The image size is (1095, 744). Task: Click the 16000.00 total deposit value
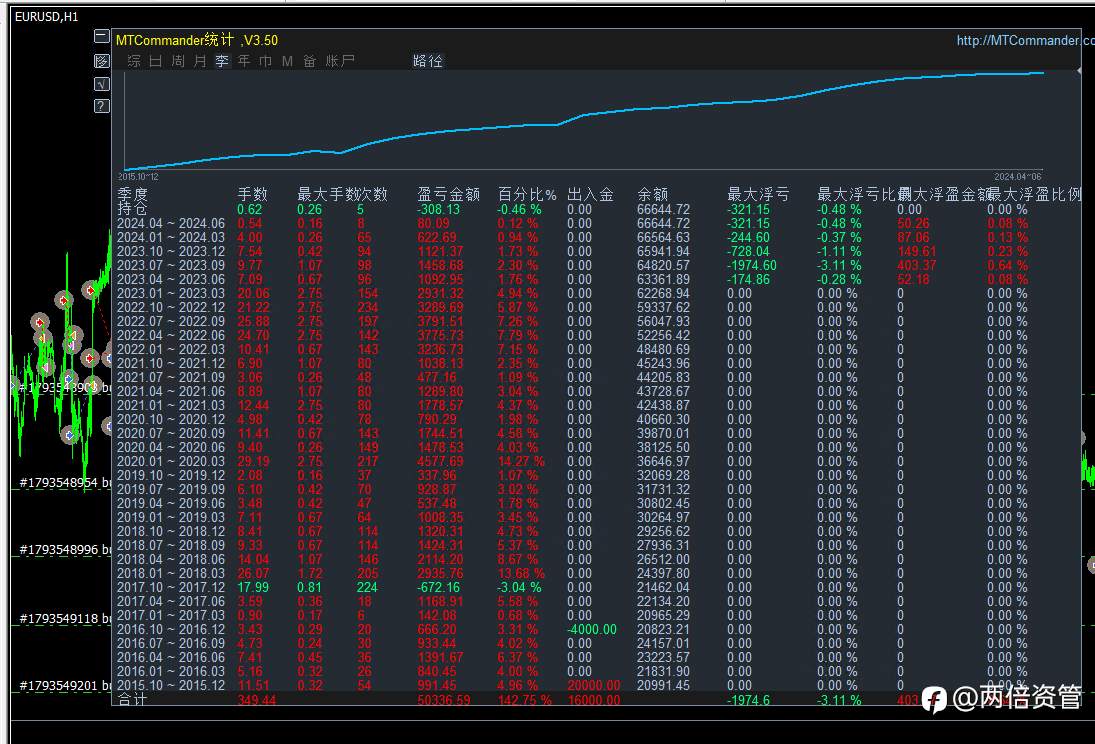(x=594, y=700)
